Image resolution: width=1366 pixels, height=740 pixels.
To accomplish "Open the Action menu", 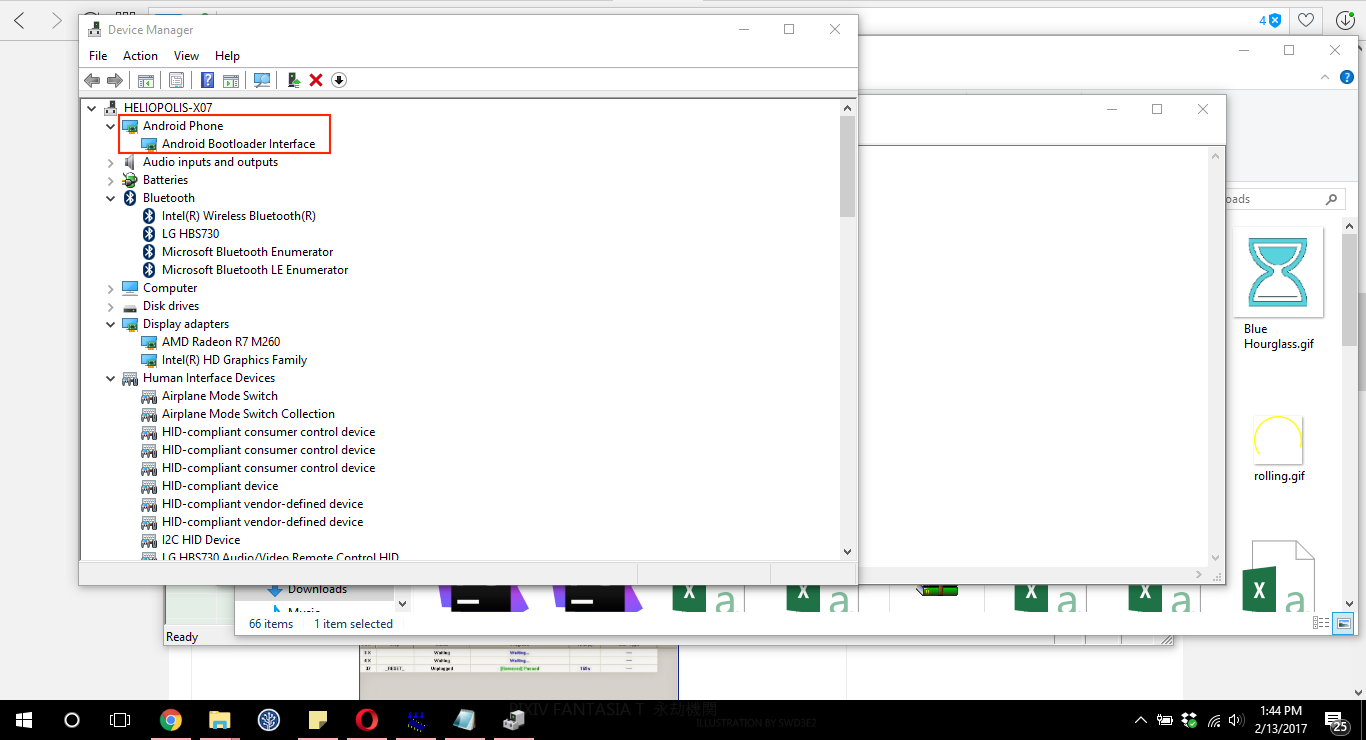I will pyautogui.click(x=140, y=56).
